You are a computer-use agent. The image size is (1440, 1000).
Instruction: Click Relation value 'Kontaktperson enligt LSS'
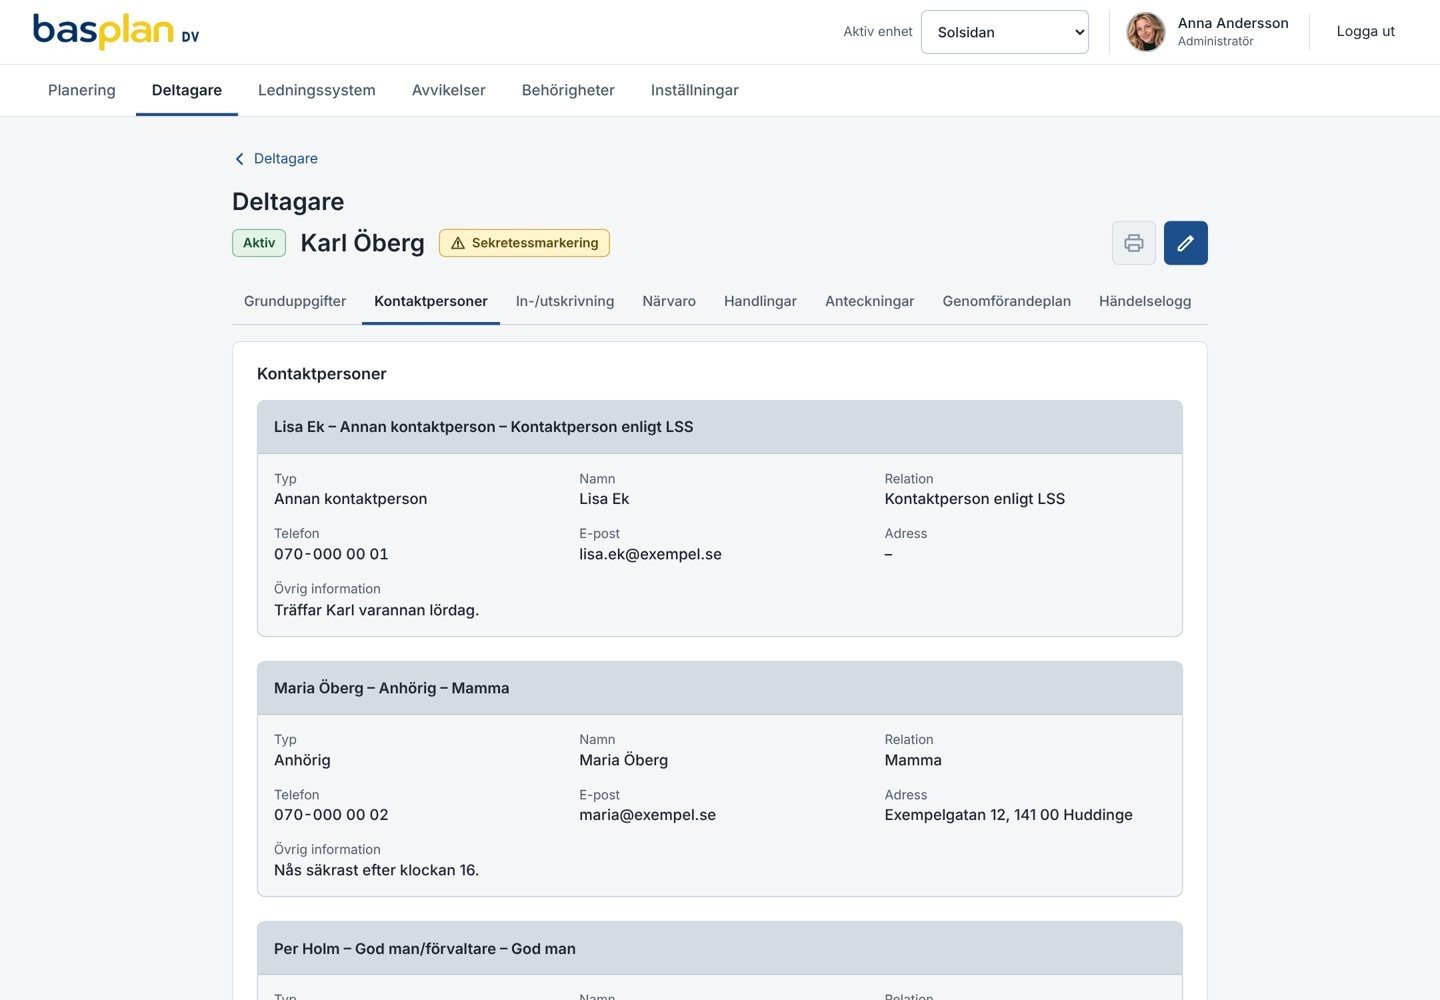pyautogui.click(x=975, y=499)
